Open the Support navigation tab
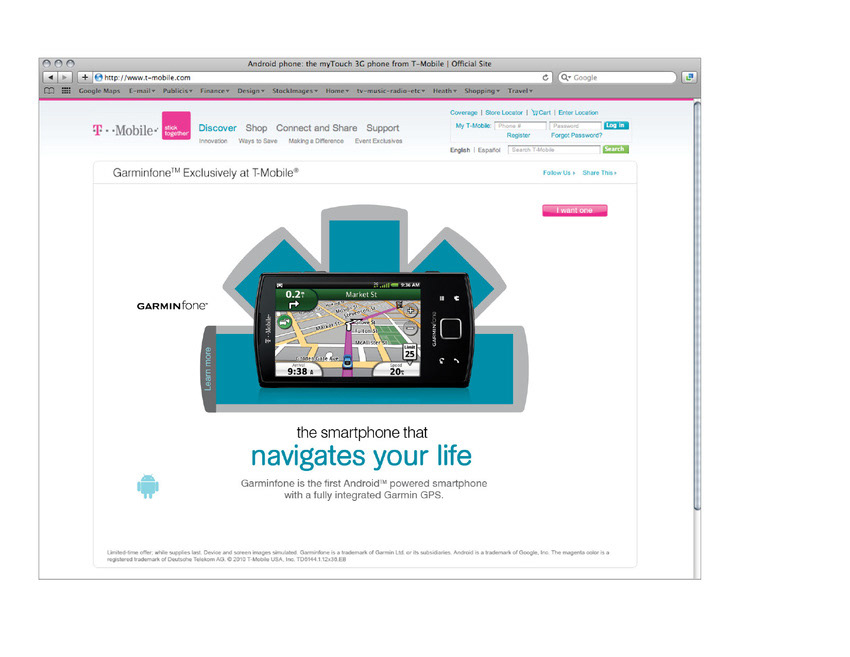The height and width of the screenshot is (657, 850). pyautogui.click(x=383, y=128)
